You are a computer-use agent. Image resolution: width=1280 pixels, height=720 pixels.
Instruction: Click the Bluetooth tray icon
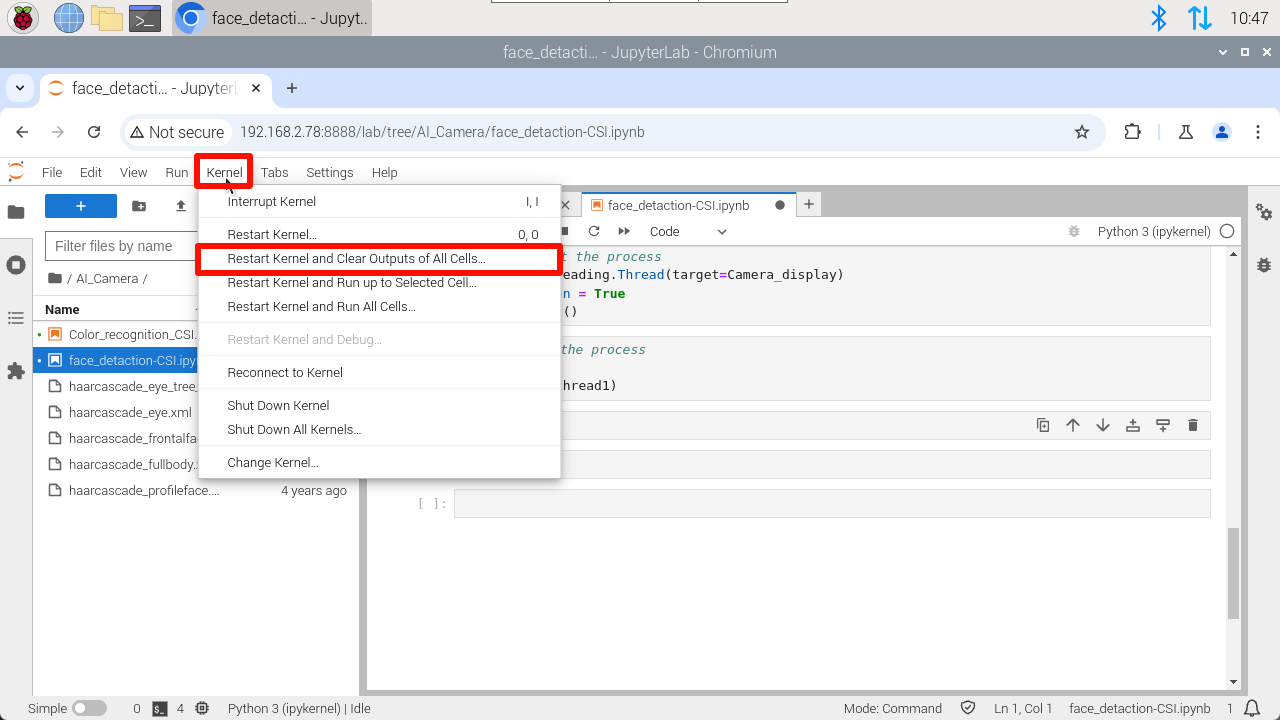coord(1159,17)
